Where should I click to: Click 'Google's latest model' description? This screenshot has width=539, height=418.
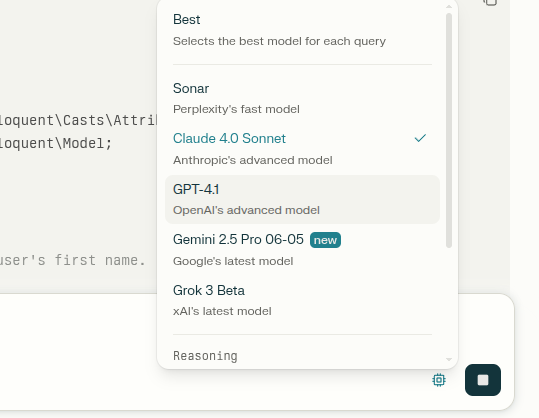coord(233,261)
